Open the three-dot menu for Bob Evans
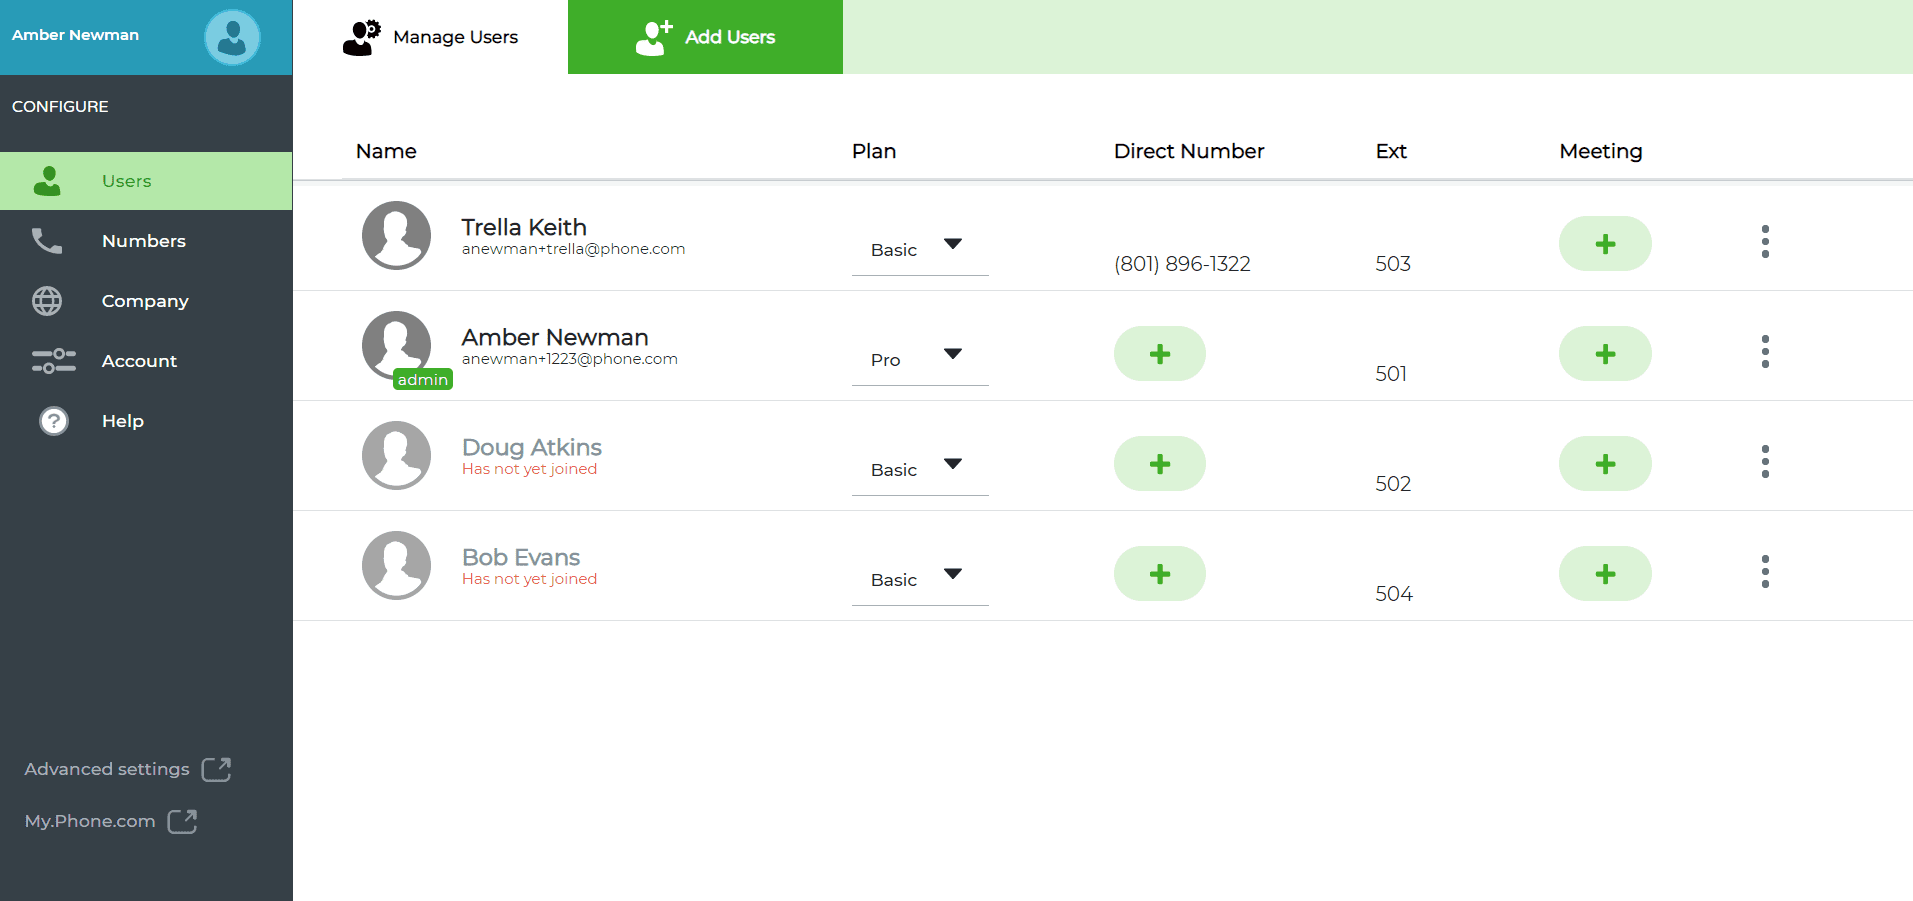Viewport: 1913px width, 901px height. click(1765, 572)
